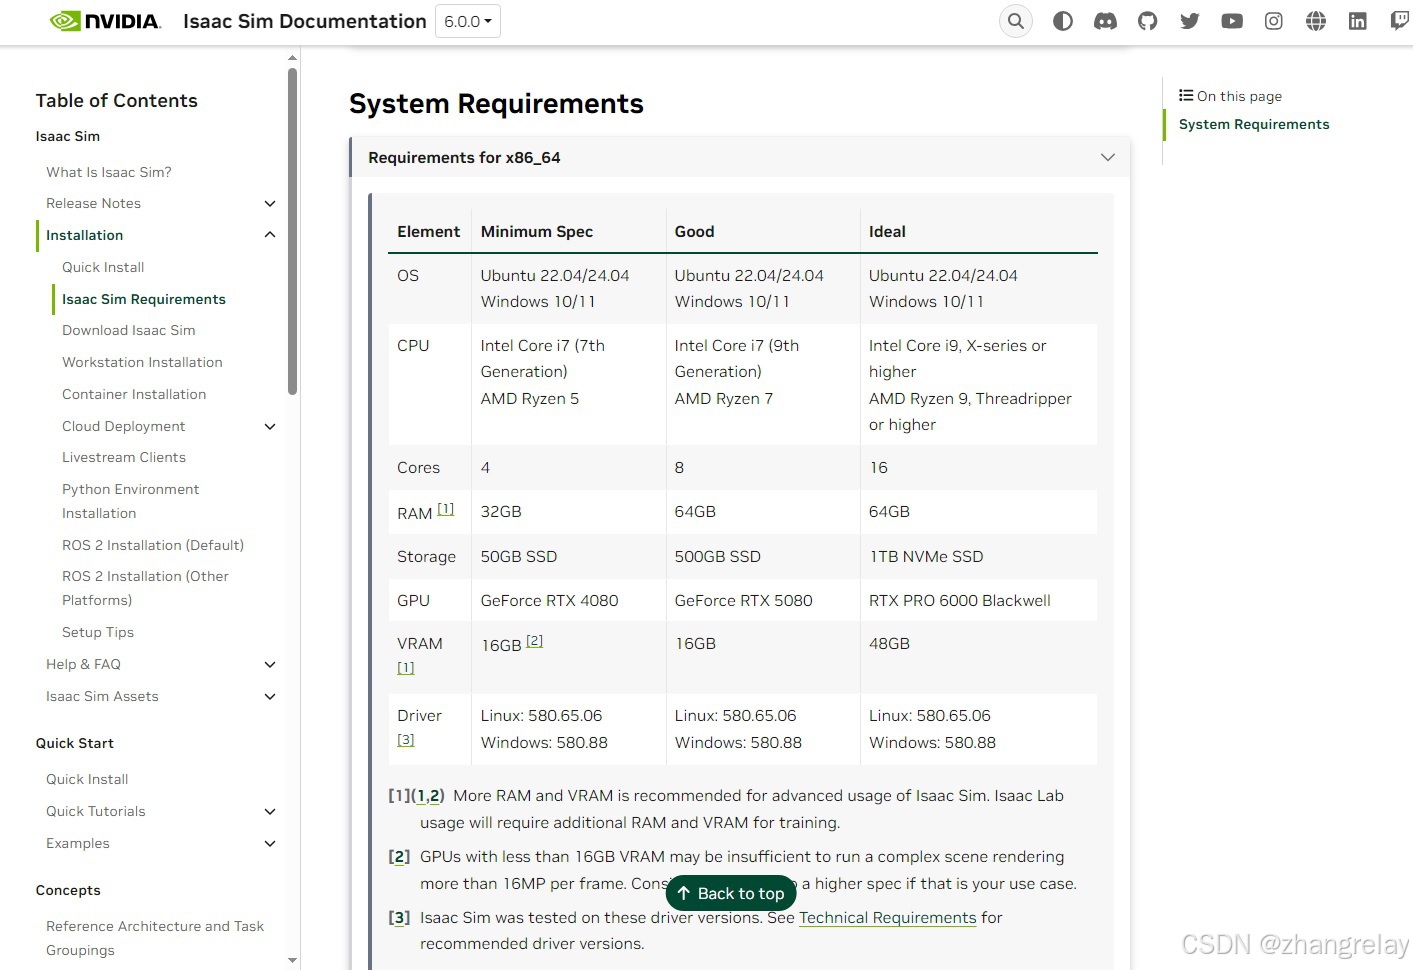Open Setup Tips page
This screenshot has height=970, width=1413.
(98, 632)
